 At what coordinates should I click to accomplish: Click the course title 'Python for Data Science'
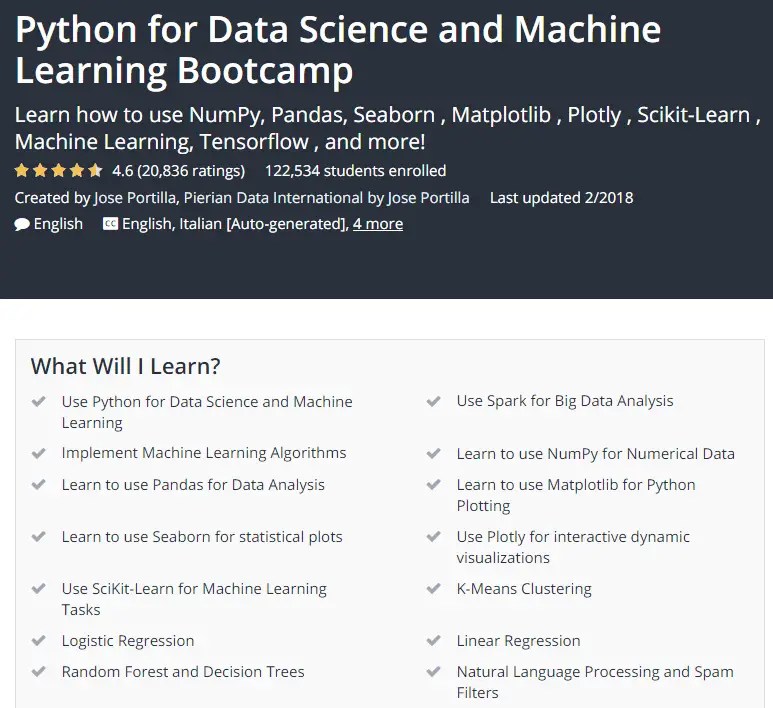click(338, 50)
